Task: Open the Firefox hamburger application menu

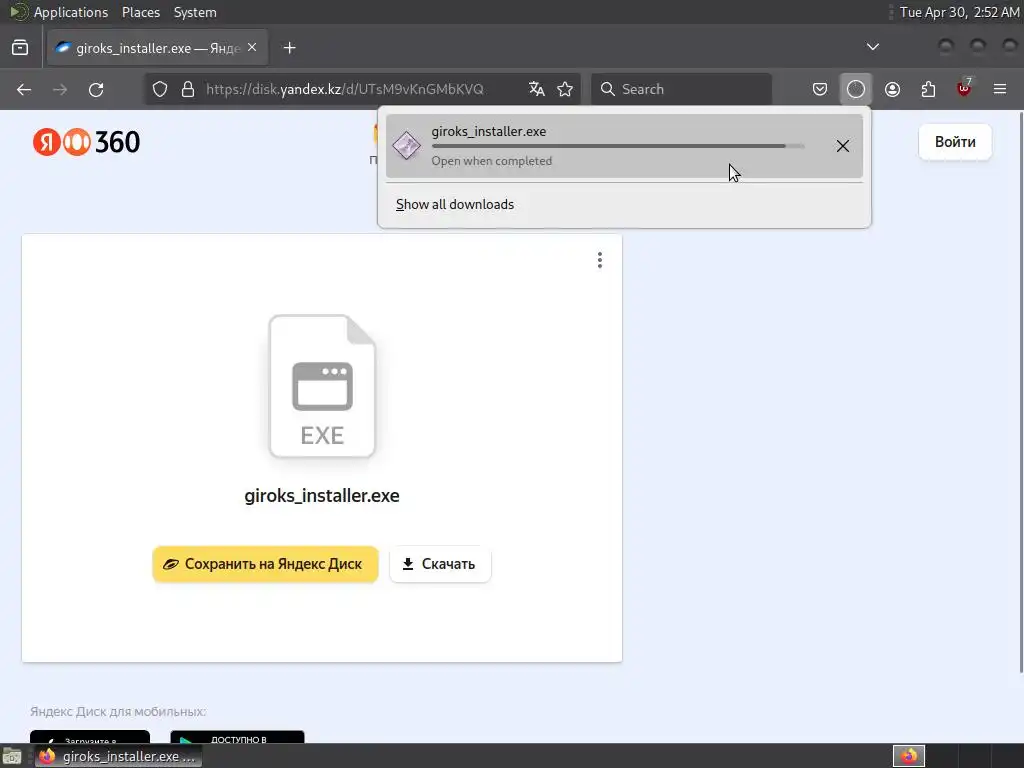Action: (1000, 89)
